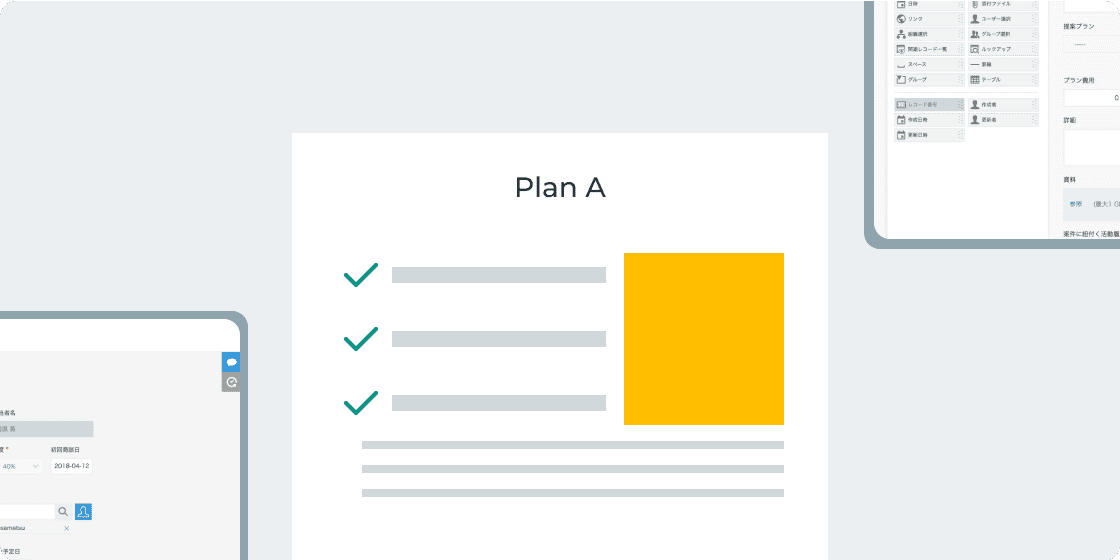Click the blue user-picker icon

click(x=83, y=512)
